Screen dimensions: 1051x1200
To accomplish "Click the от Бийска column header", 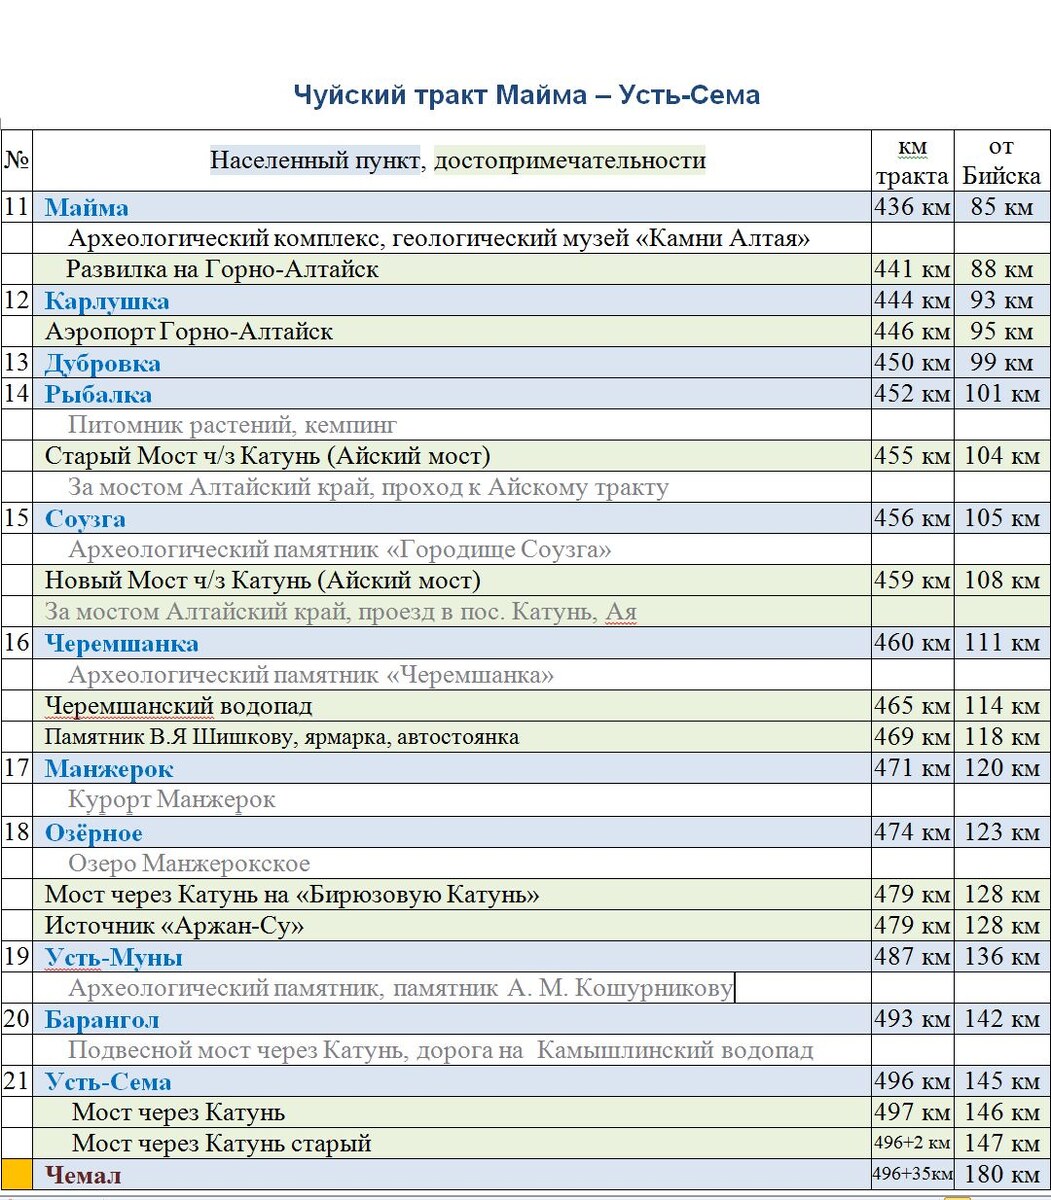I will coord(1001,160).
